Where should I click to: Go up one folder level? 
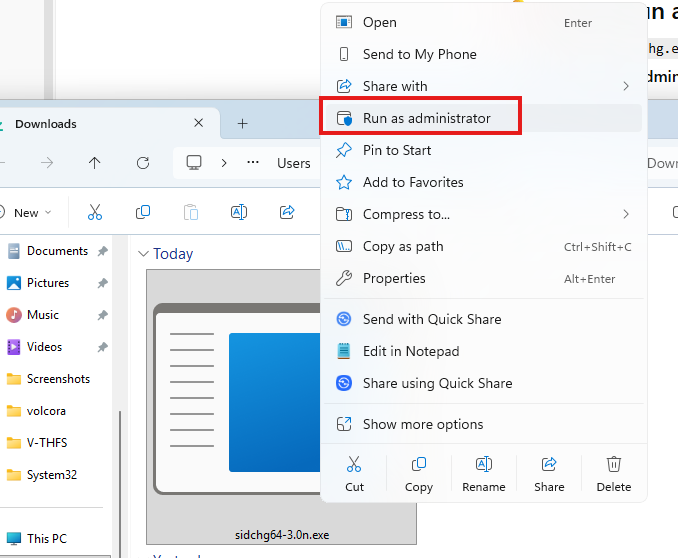click(94, 163)
